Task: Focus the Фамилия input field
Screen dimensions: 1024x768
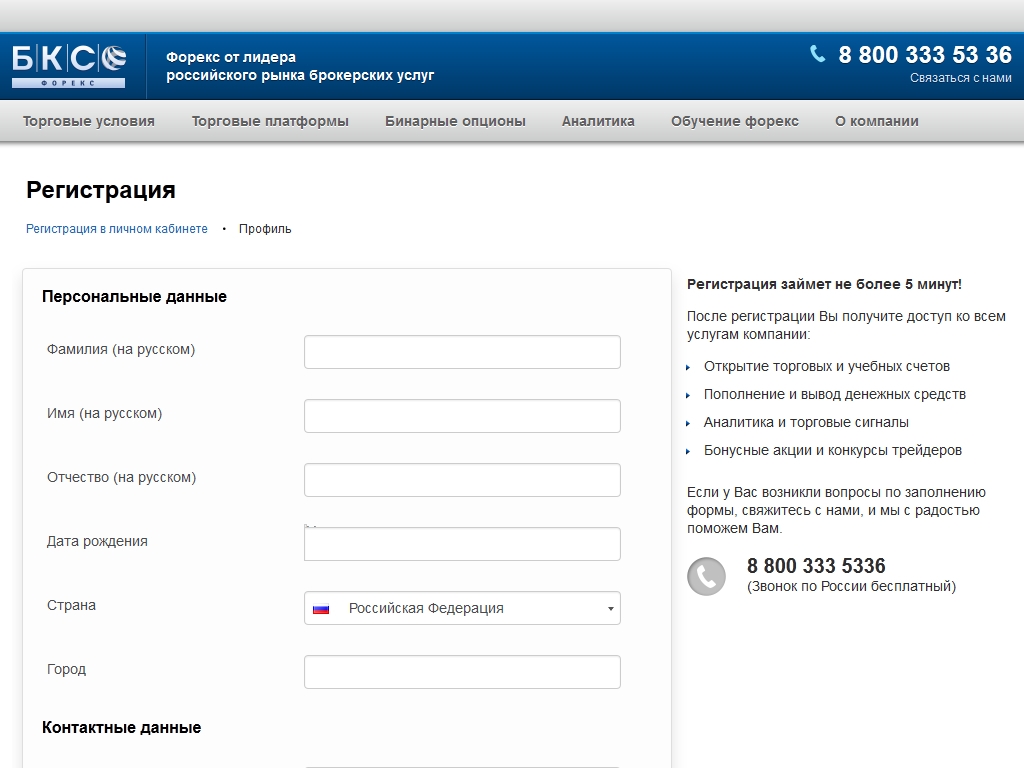Action: (x=462, y=352)
